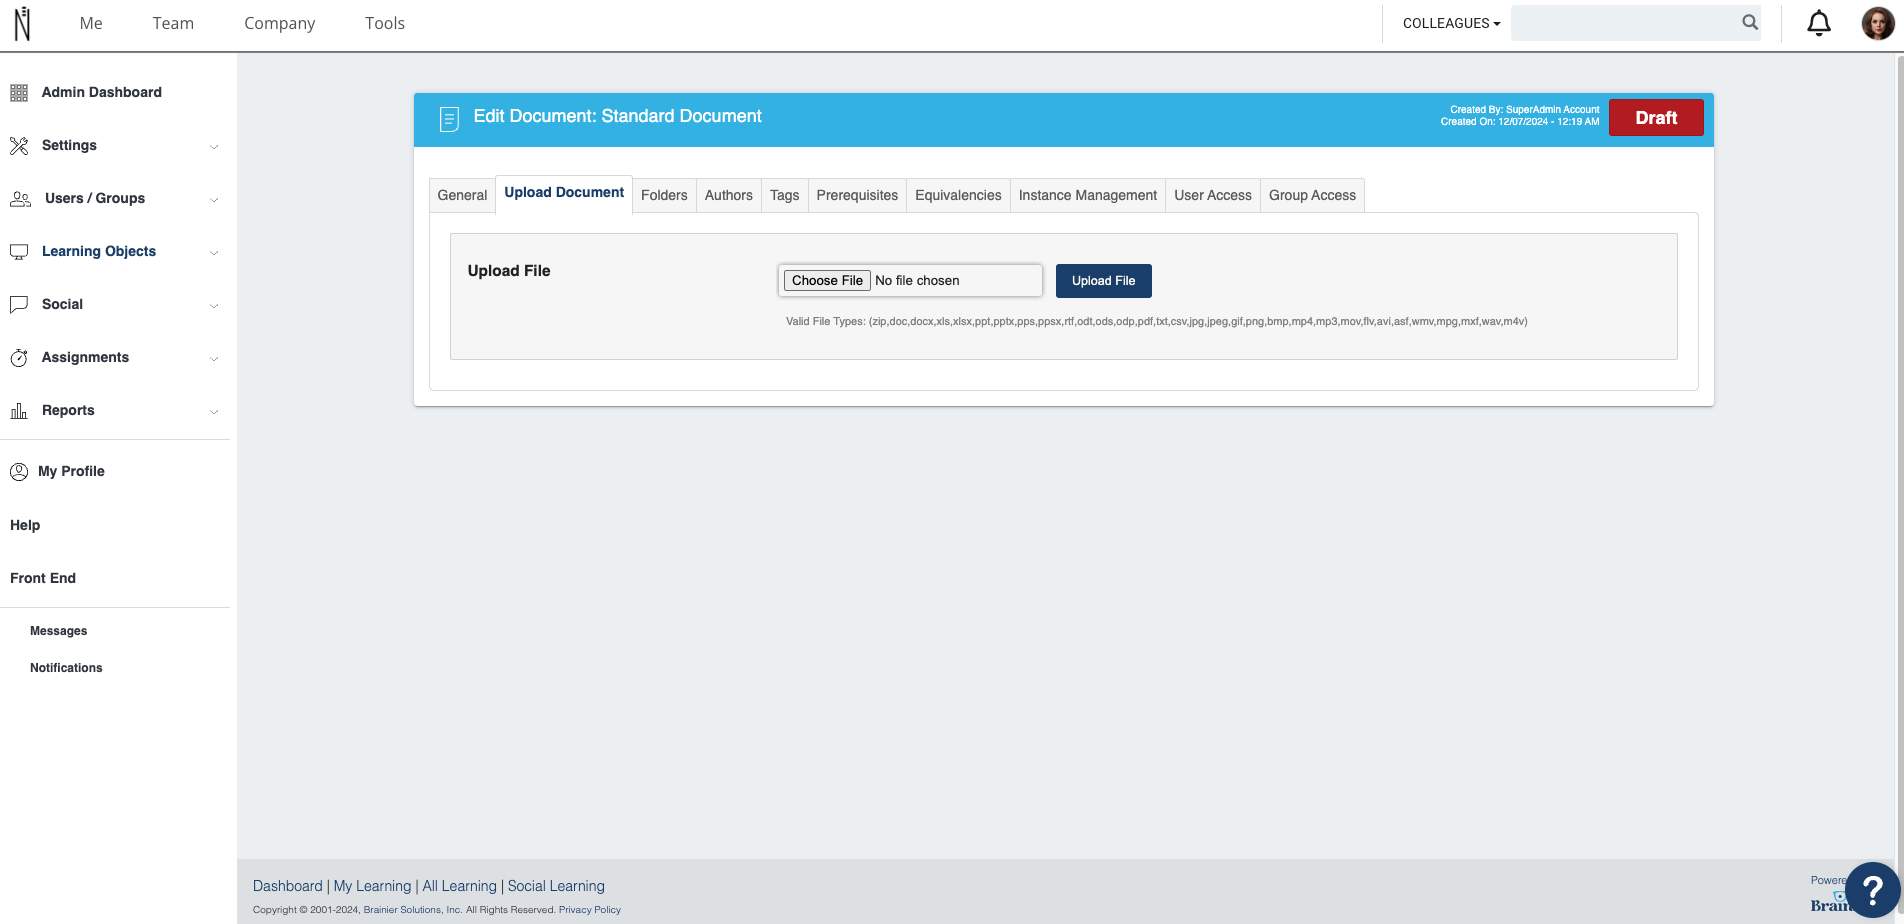Open the Me menu

(91, 23)
